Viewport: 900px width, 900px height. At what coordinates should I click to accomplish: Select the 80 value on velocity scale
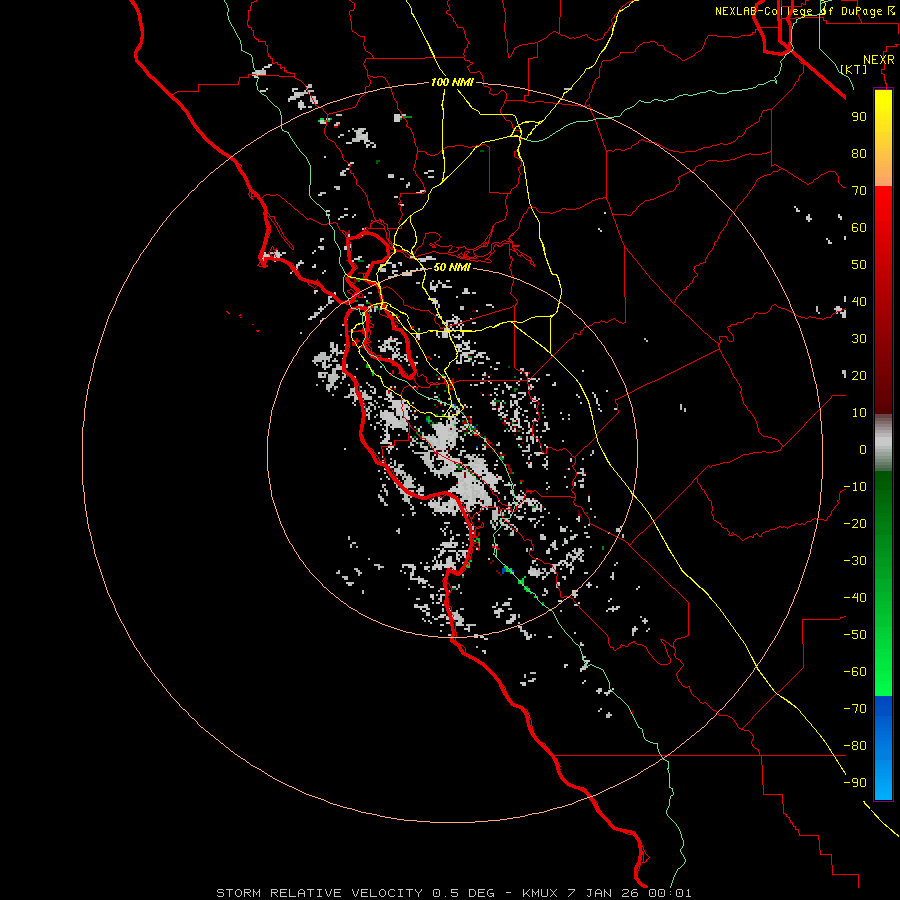tap(859, 153)
